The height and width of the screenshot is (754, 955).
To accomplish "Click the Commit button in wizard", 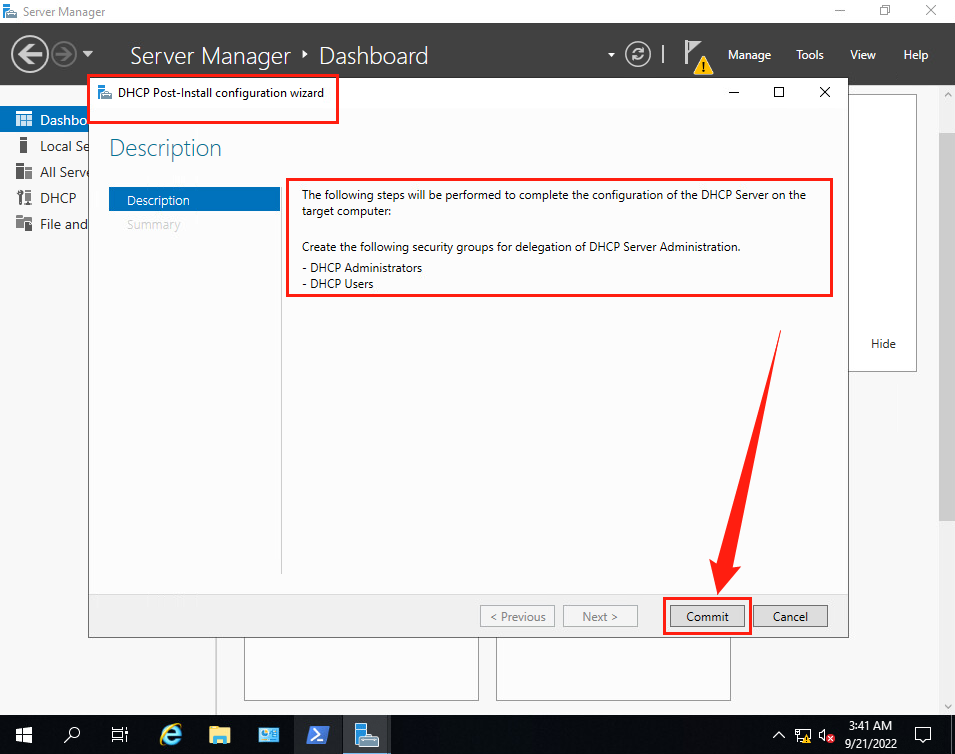I will pos(707,616).
